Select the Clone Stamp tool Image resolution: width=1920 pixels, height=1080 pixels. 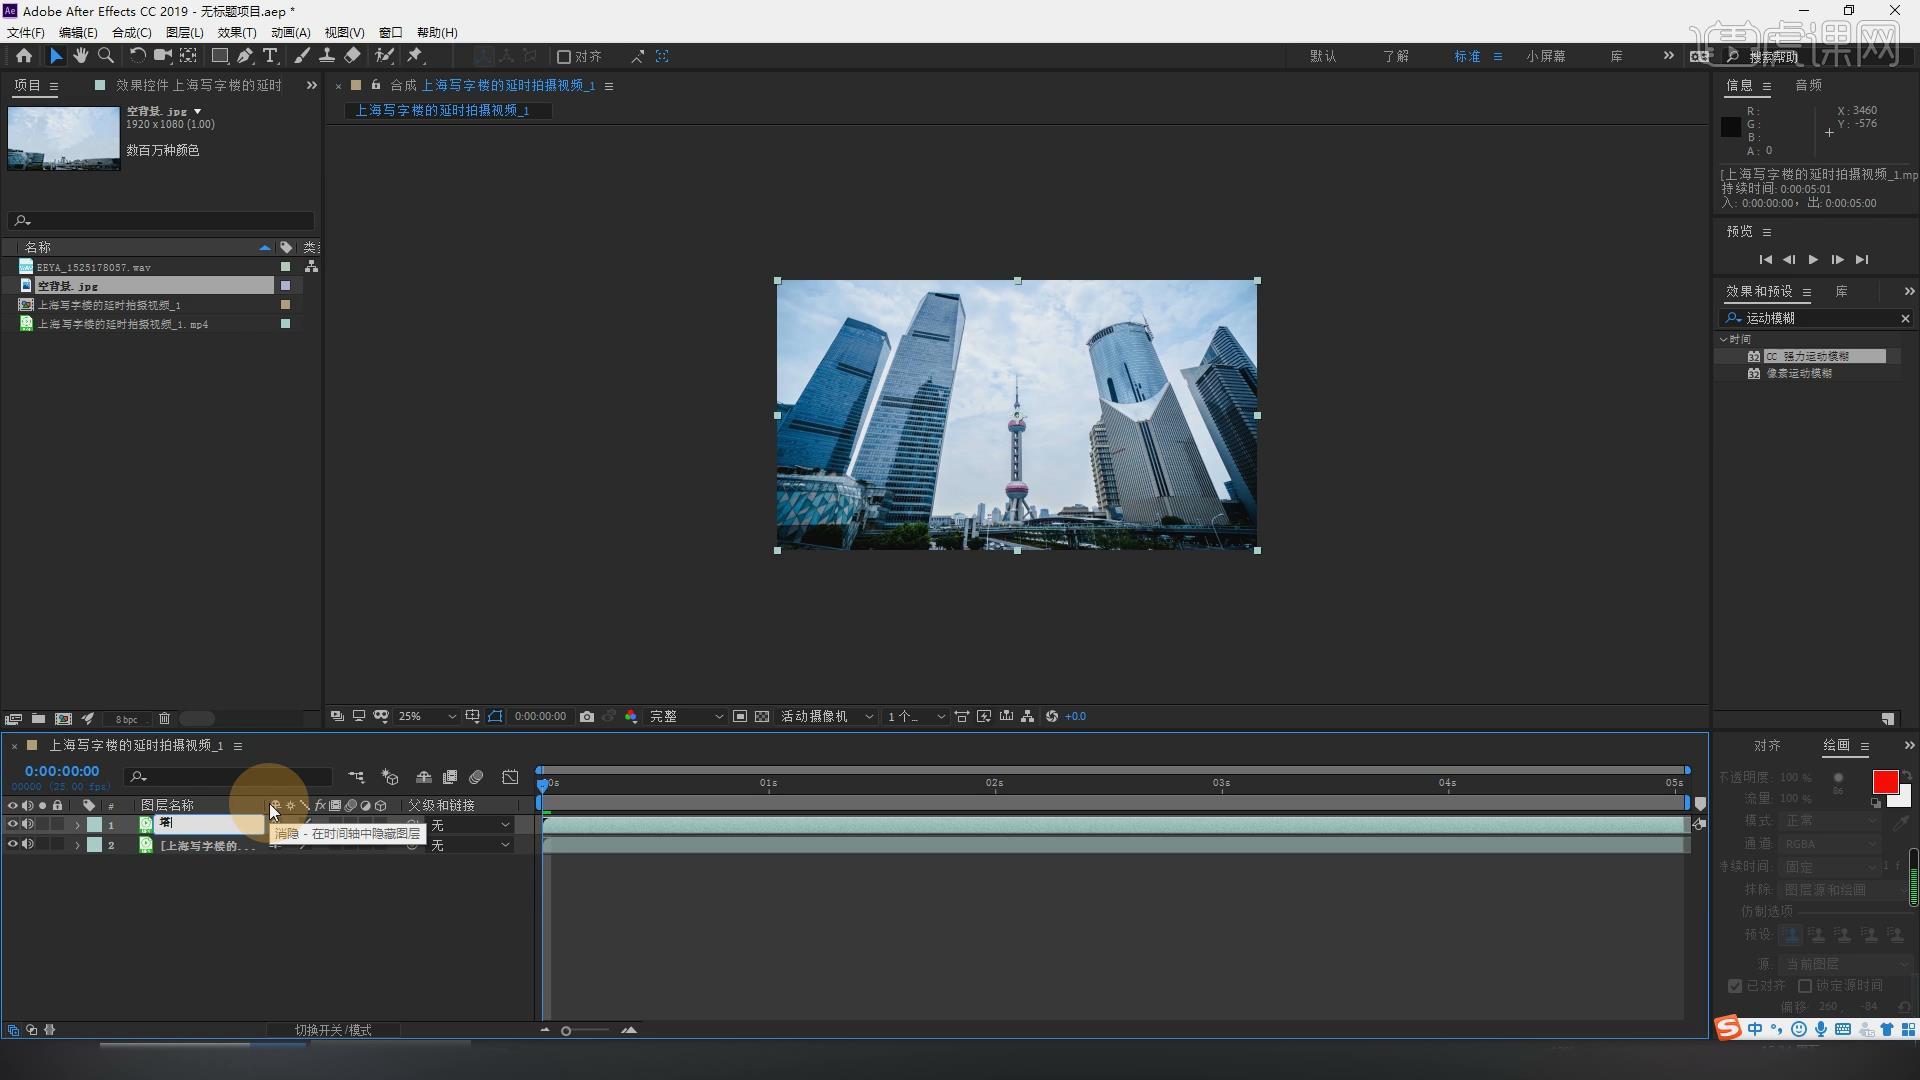pyautogui.click(x=326, y=56)
